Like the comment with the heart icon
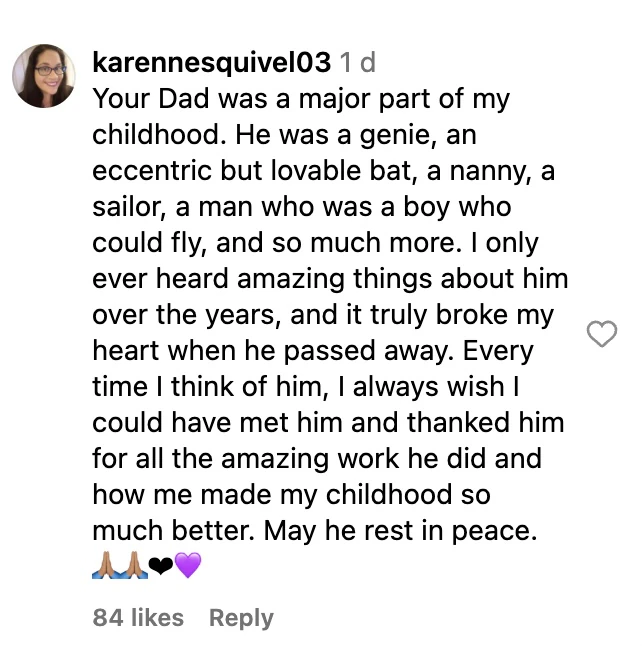 coord(601,334)
